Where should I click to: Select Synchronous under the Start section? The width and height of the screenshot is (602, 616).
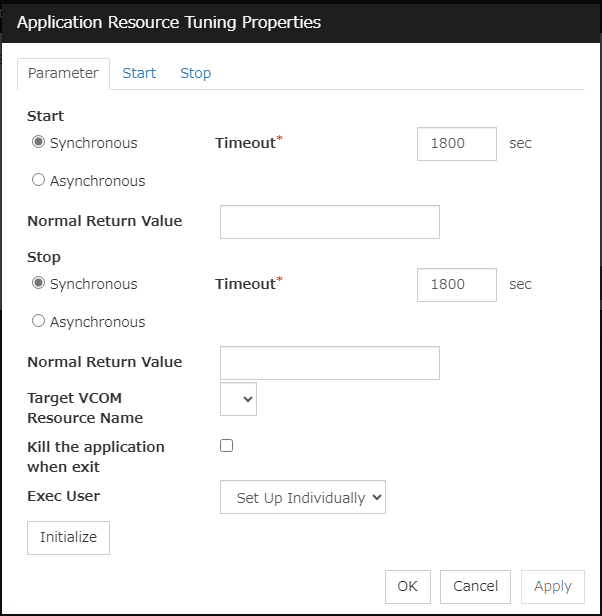point(39,143)
